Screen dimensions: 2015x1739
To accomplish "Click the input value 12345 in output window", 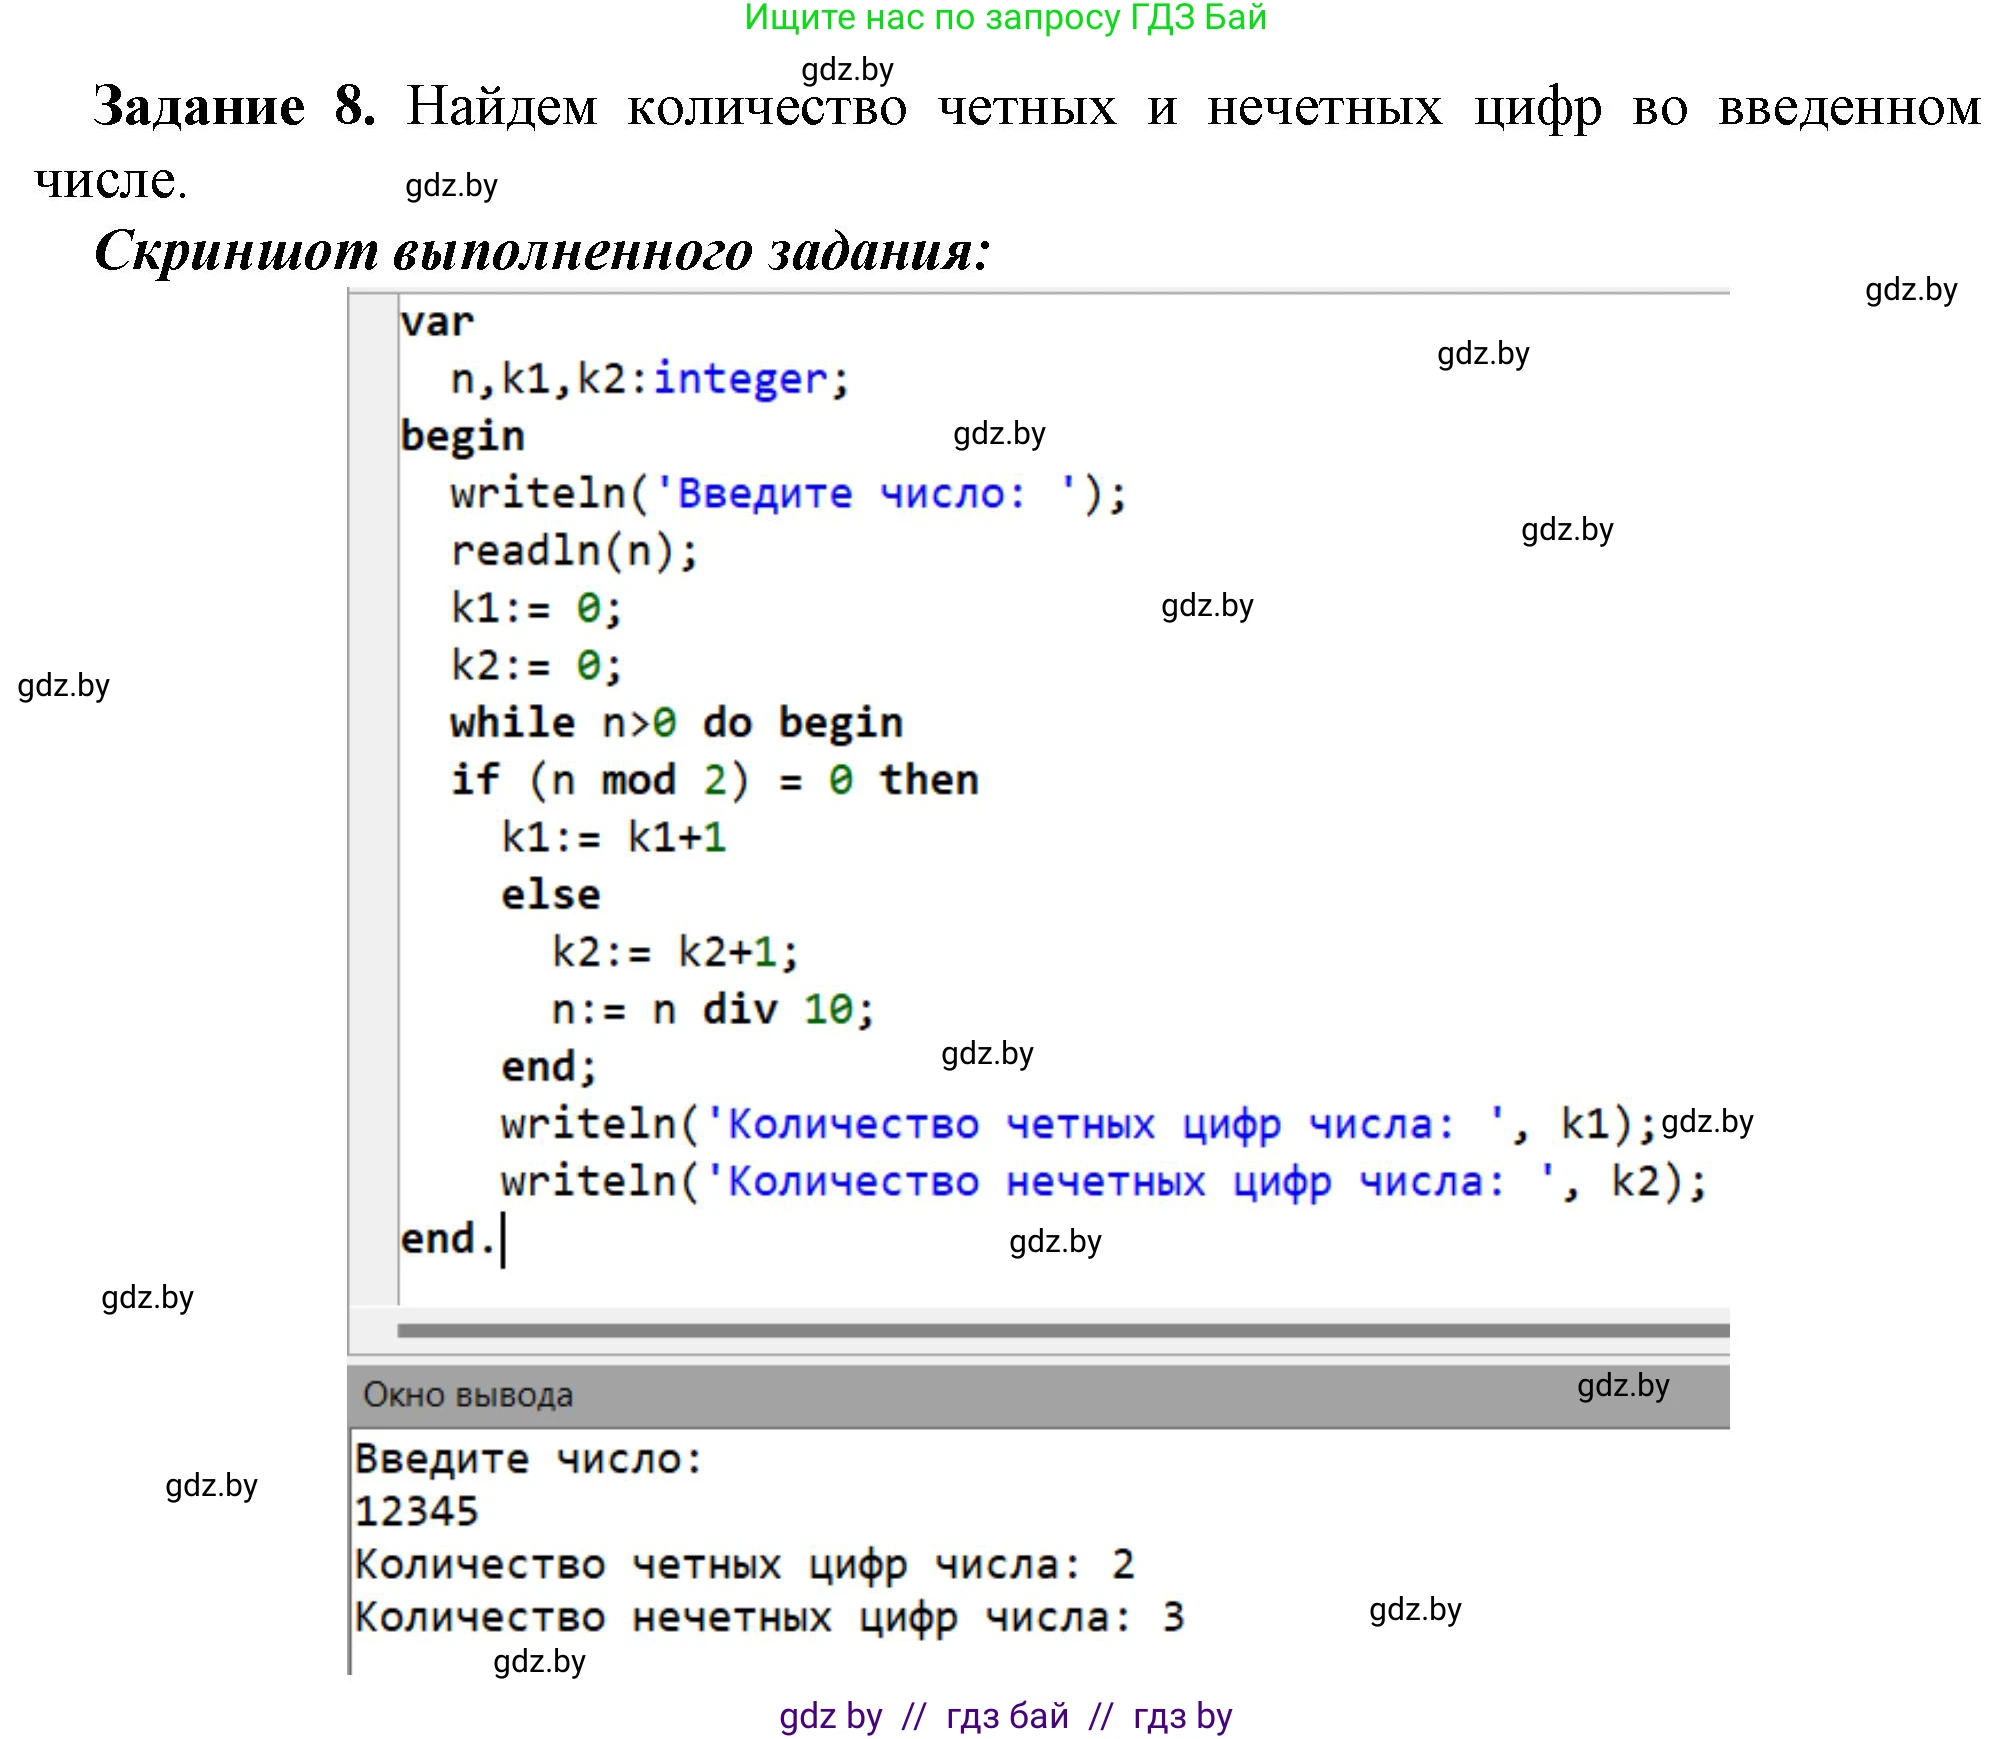I will [417, 1511].
